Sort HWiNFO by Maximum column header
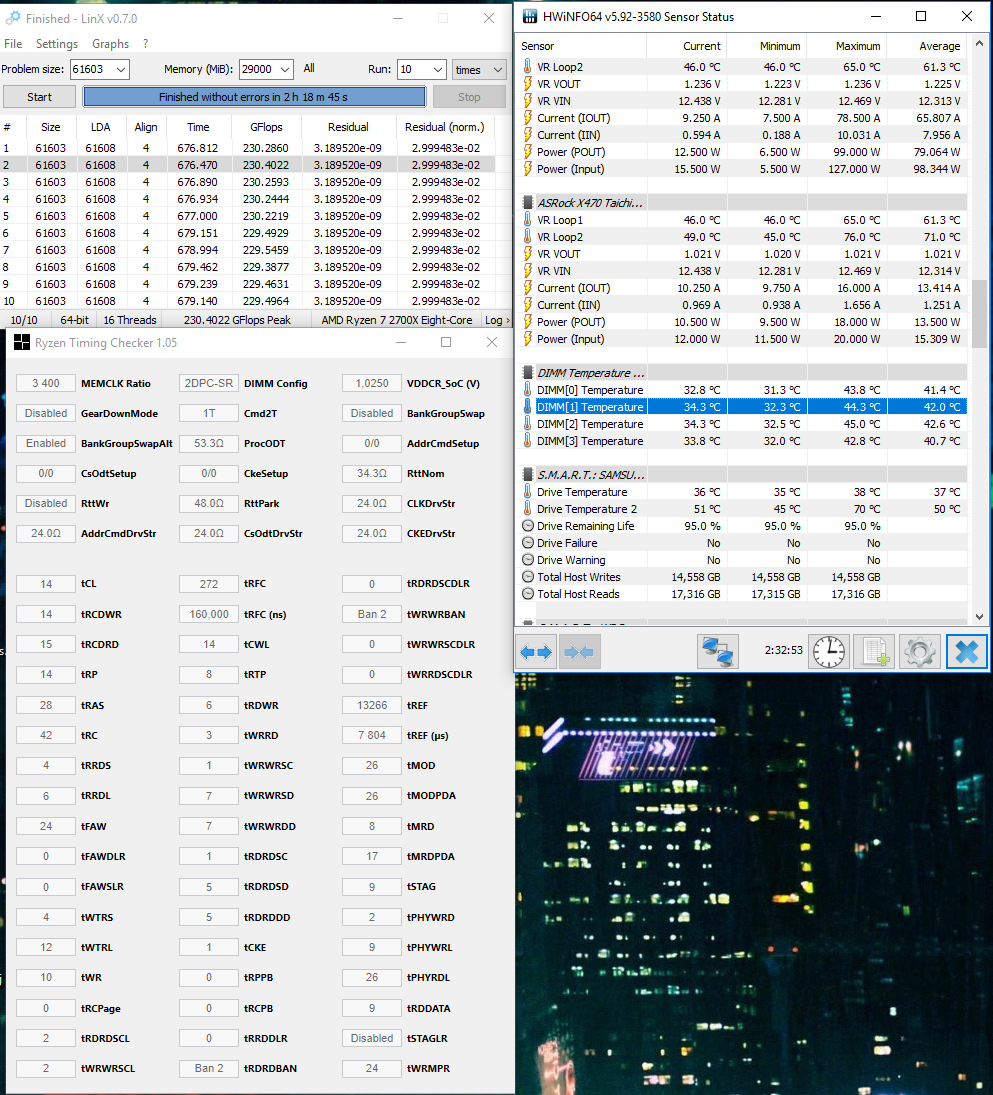The width and height of the screenshot is (993, 1095). coord(846,46)
